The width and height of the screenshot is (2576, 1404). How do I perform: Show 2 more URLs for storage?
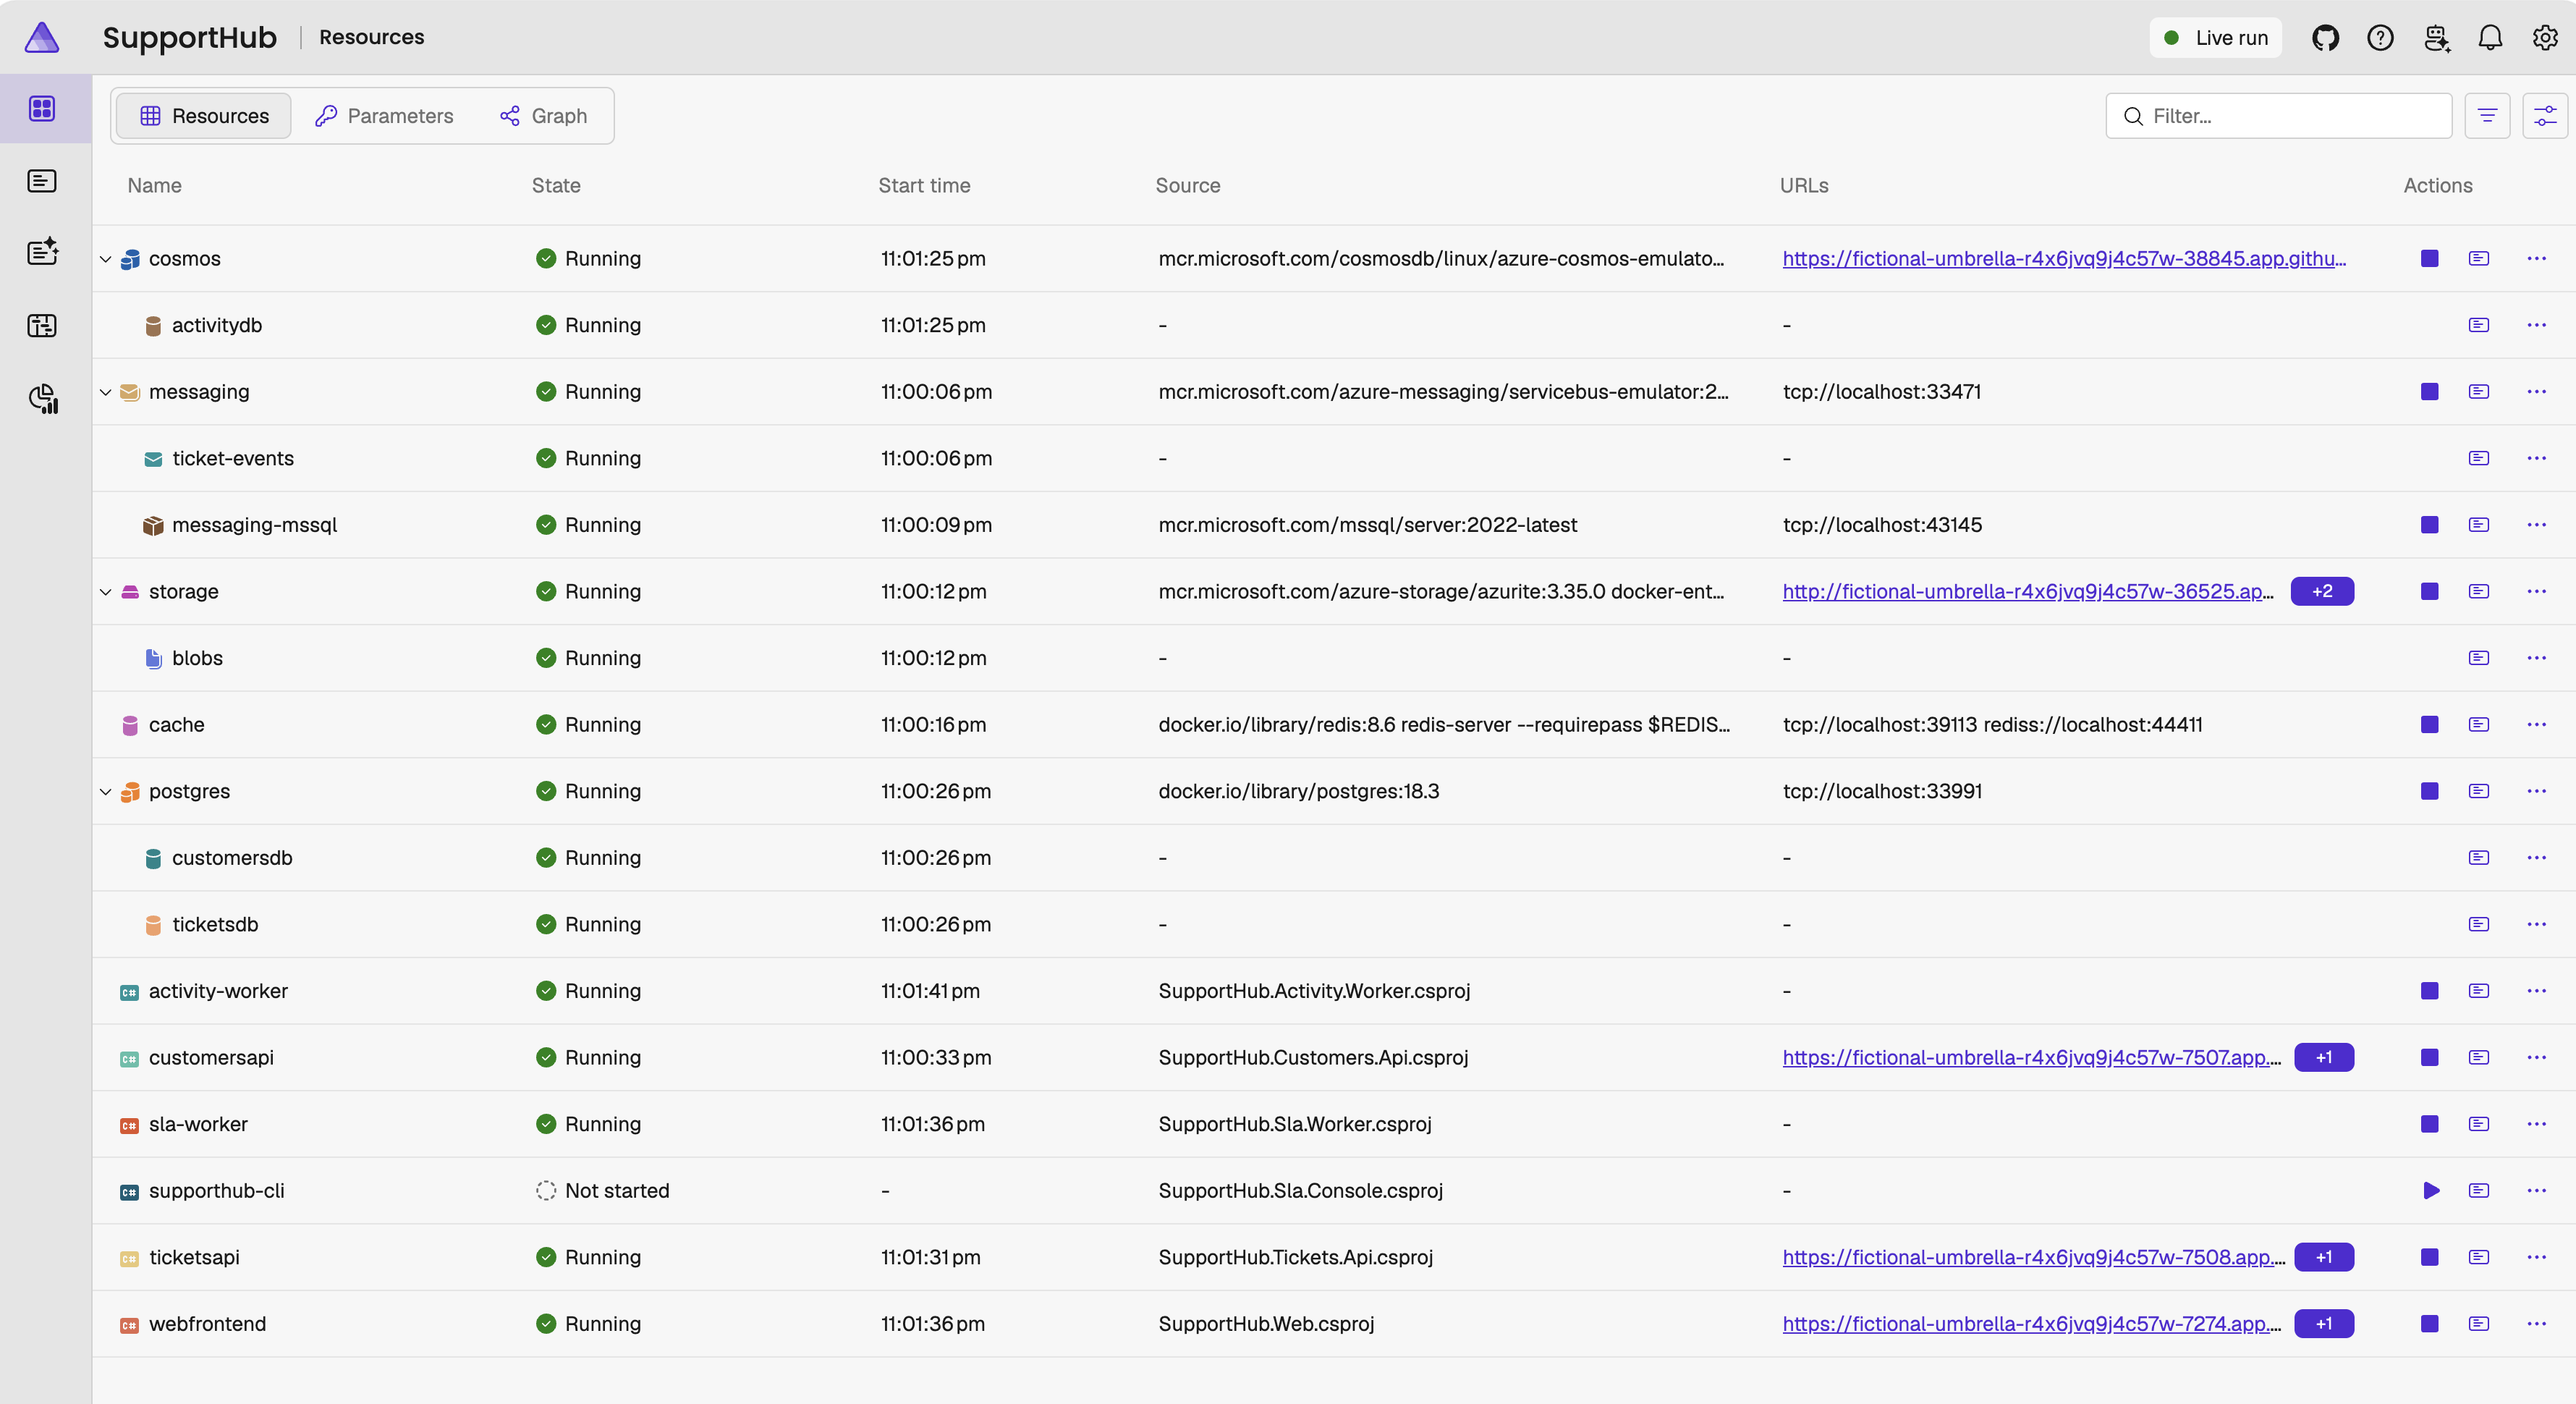2322,591
